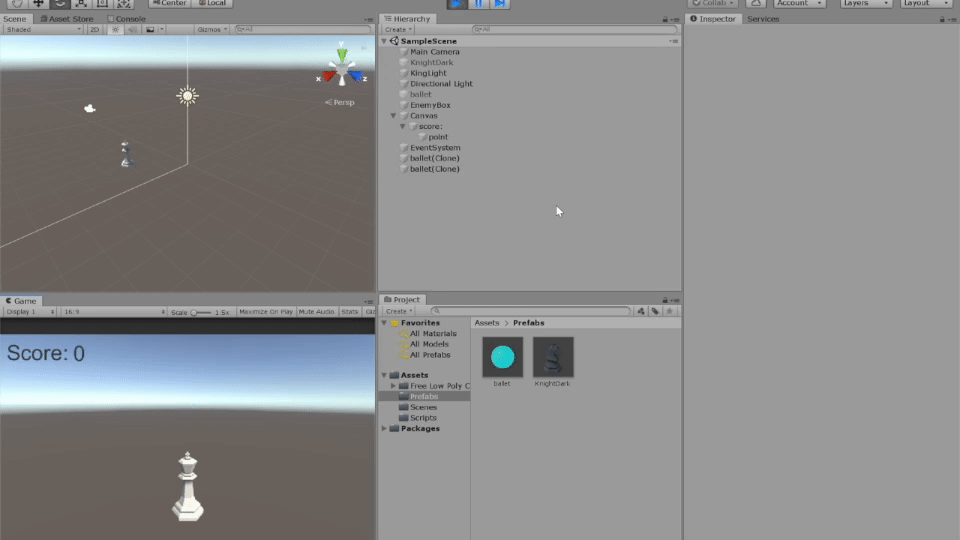The image size is (960, 540).
Task: Select the Rotate tool in the toolbar
Action: point(59,3)
